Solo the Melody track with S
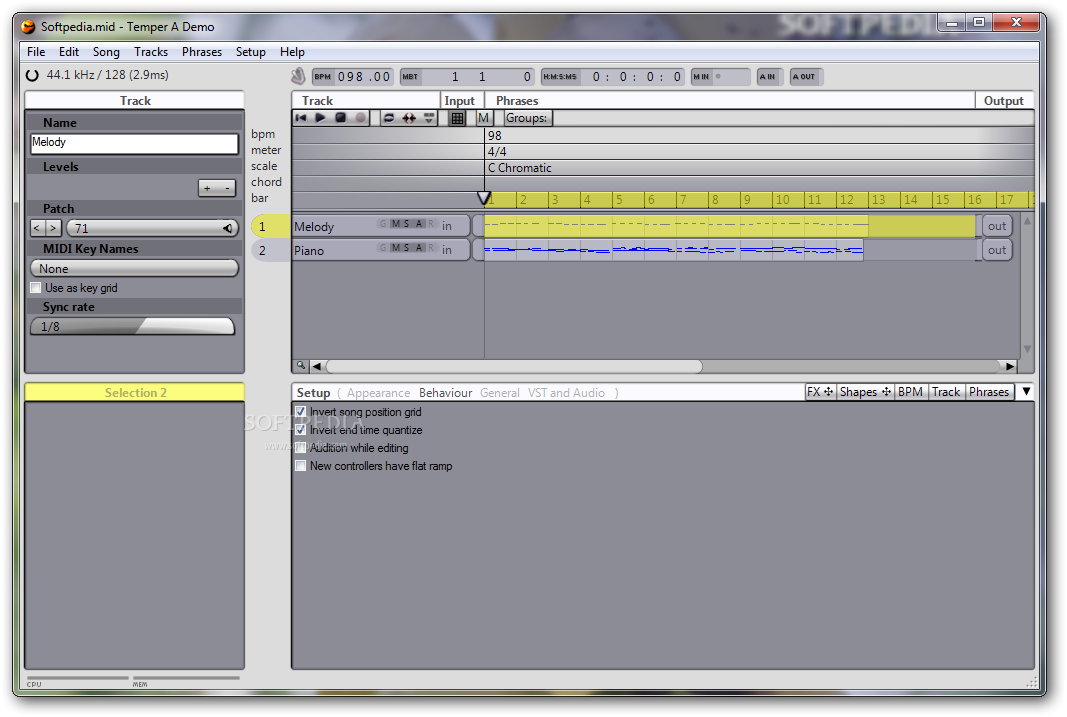This screenshot has height=717, width=1067. 406,224
